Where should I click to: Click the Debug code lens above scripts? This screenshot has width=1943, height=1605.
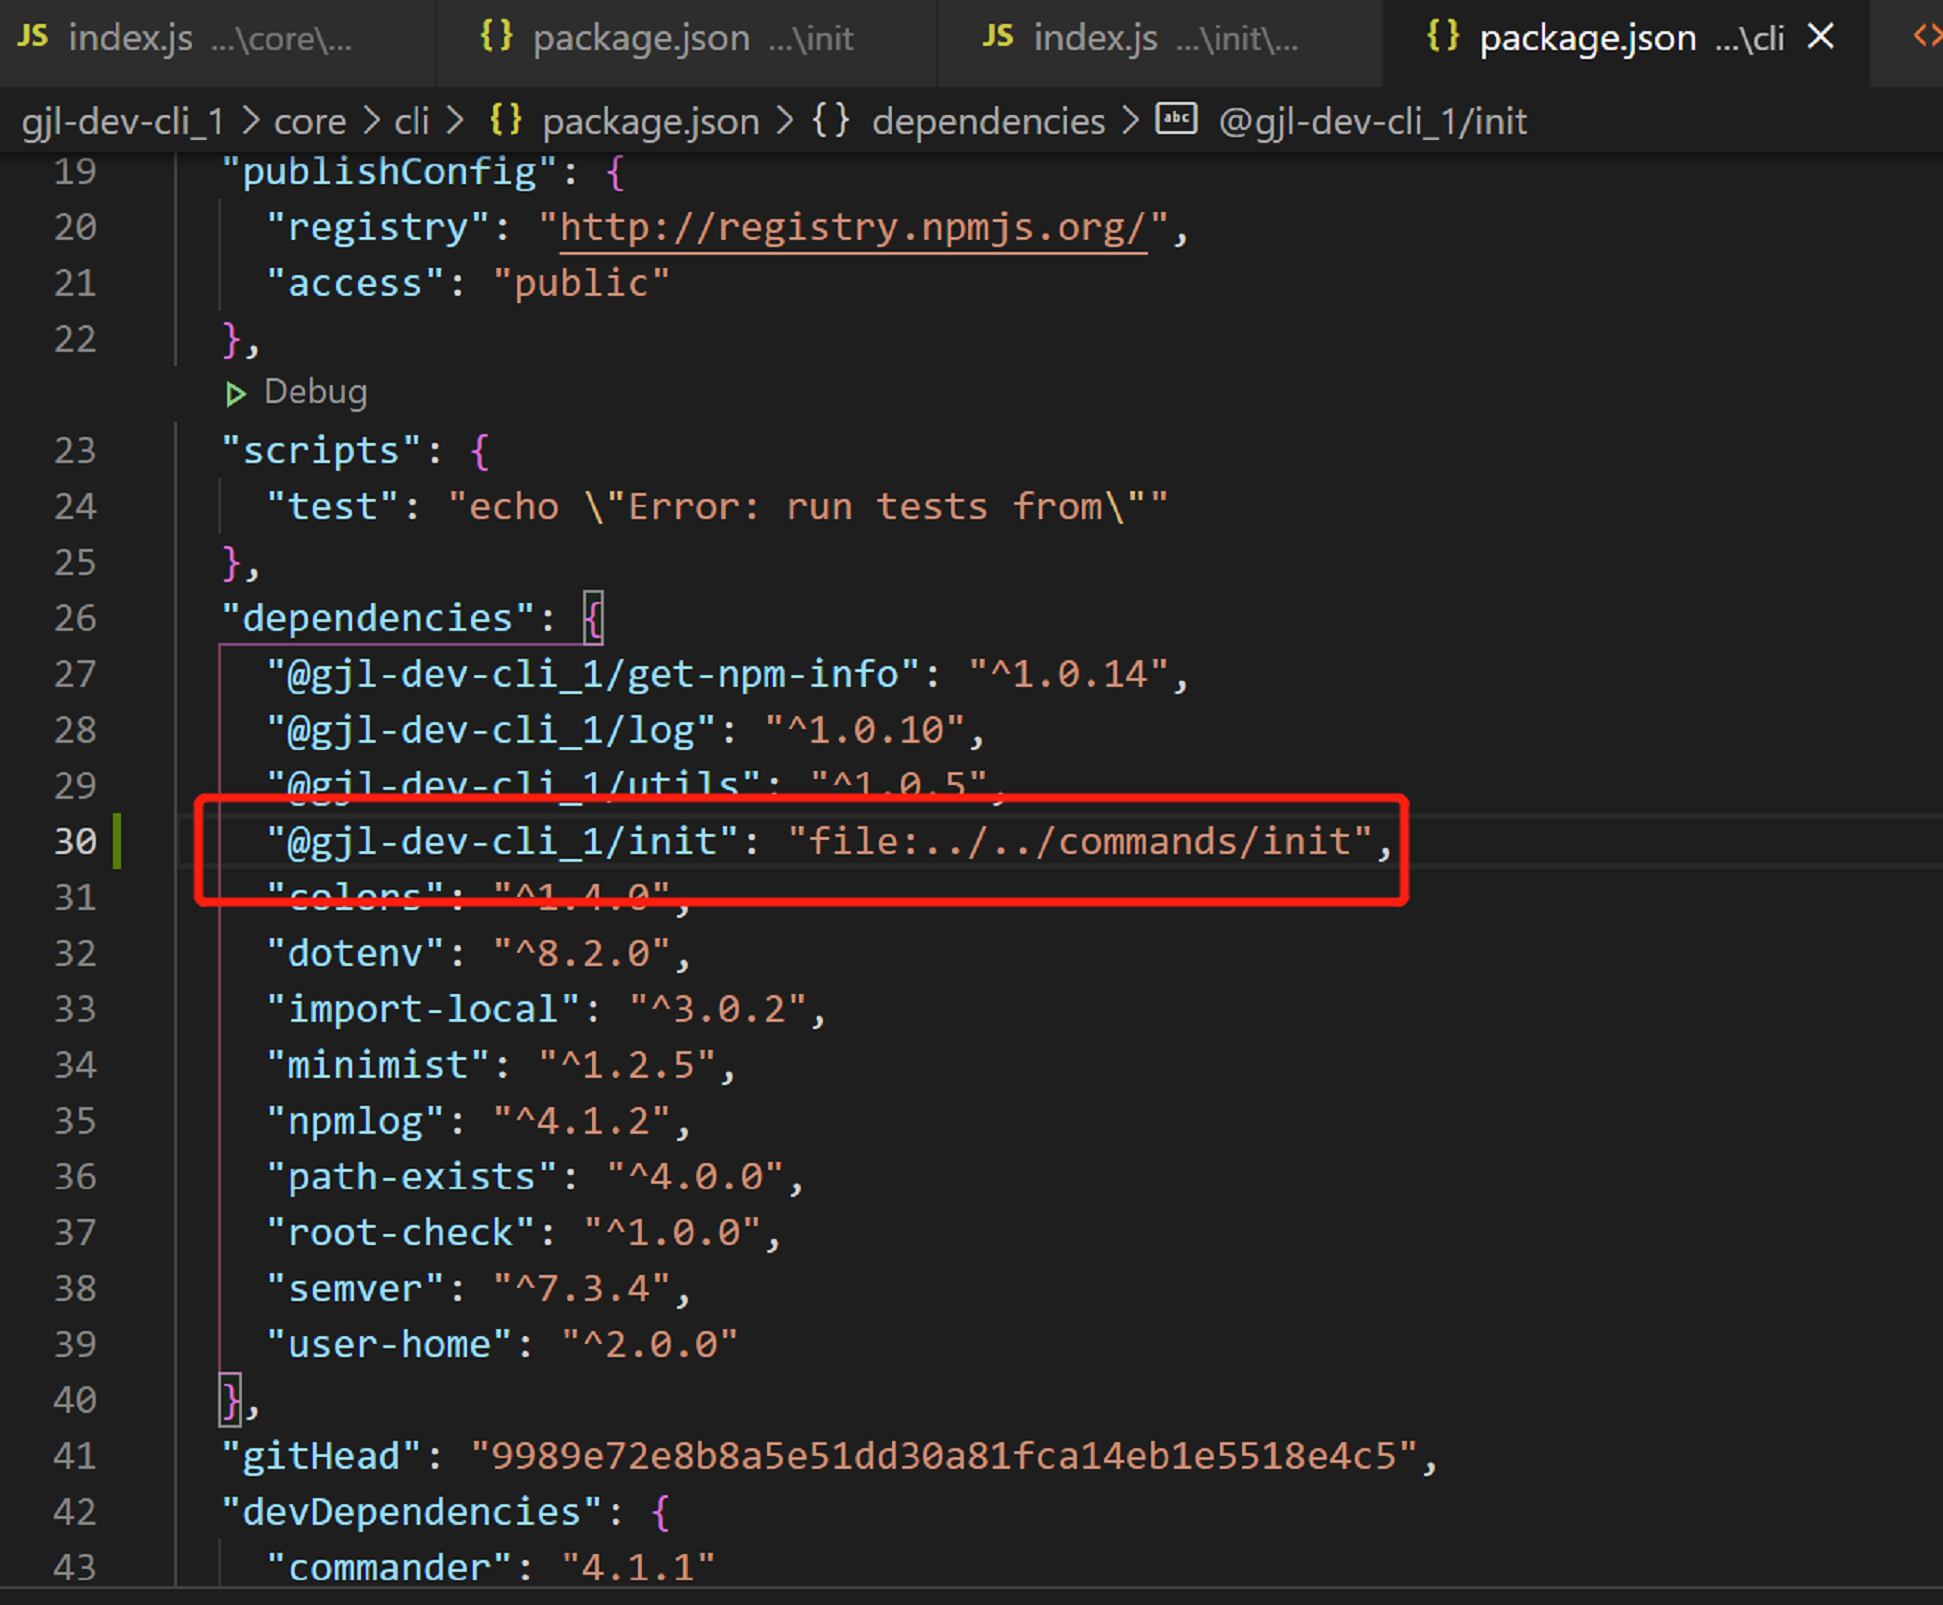click(315, 392)
